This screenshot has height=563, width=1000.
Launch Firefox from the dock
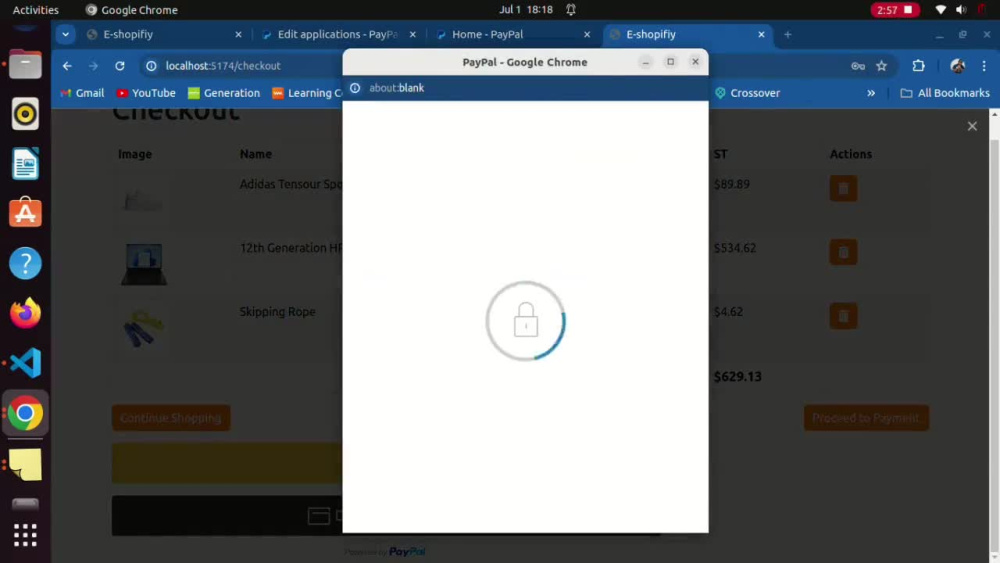tap(25, 313)
